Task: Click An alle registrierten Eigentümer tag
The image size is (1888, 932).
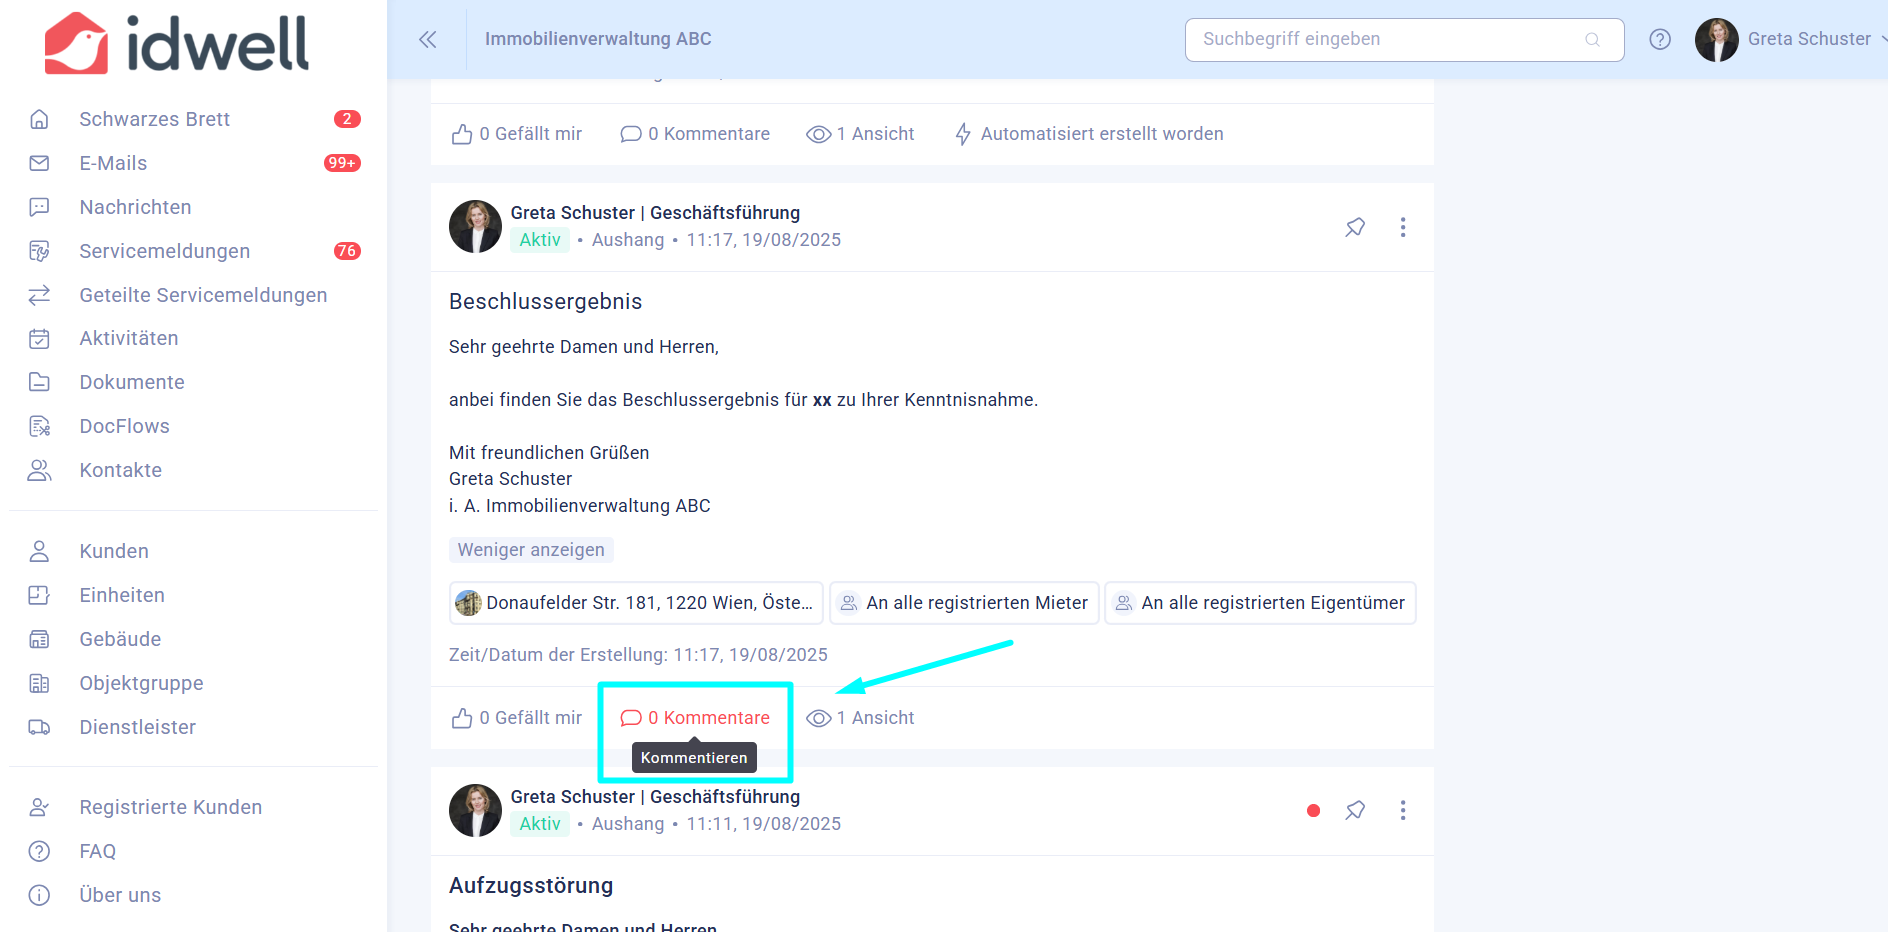Action: tap(1260, 603)
